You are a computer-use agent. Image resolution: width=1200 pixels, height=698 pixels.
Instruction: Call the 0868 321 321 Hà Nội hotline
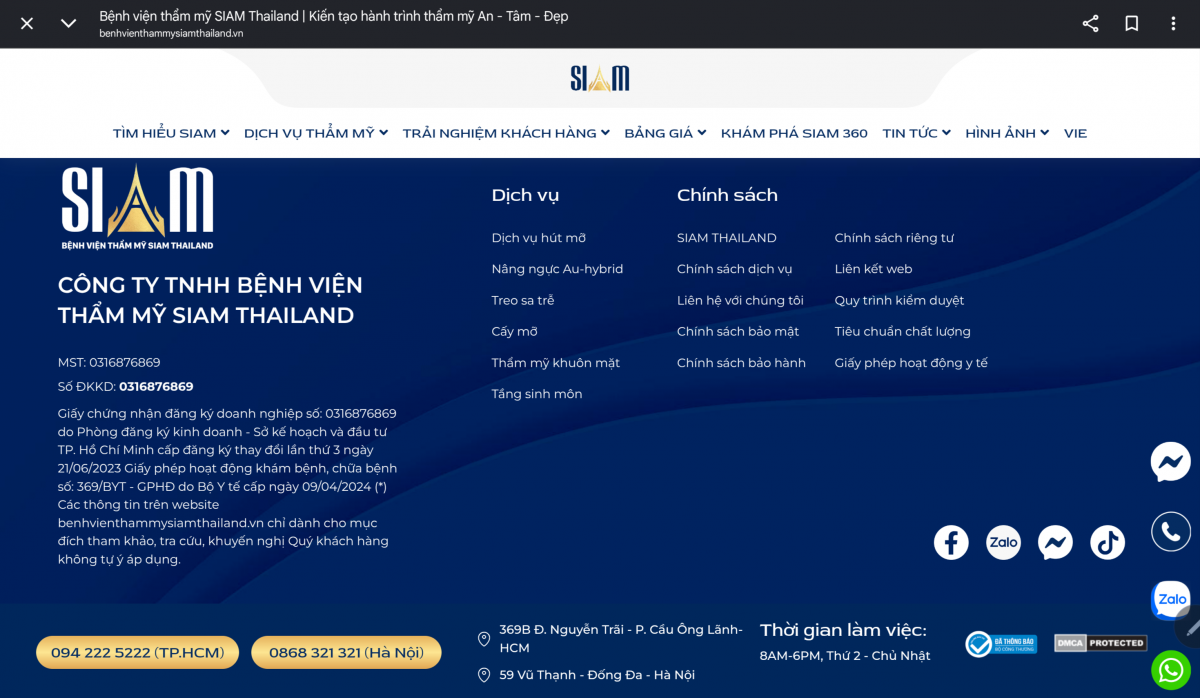point(346,652)
